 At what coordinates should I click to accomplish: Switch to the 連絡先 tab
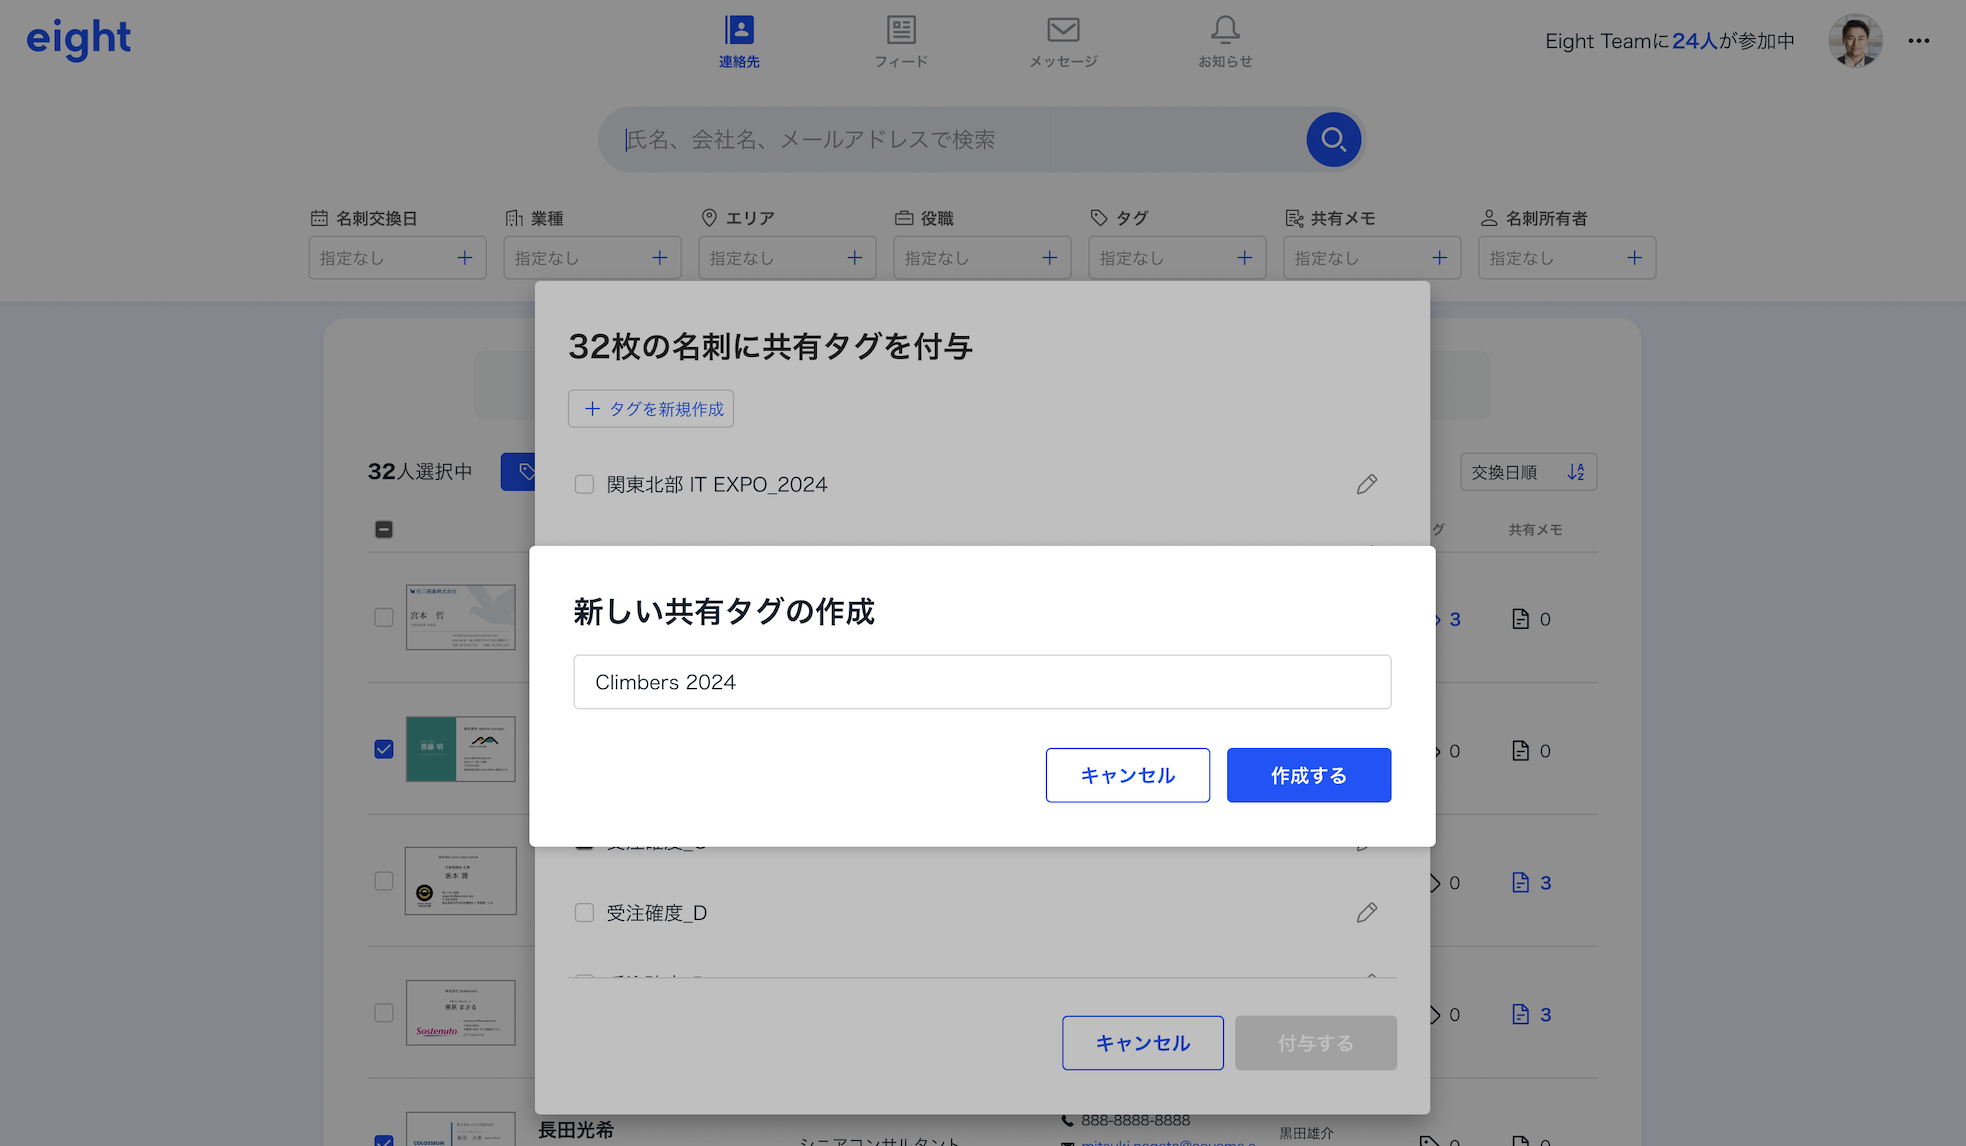click(739, 41)
